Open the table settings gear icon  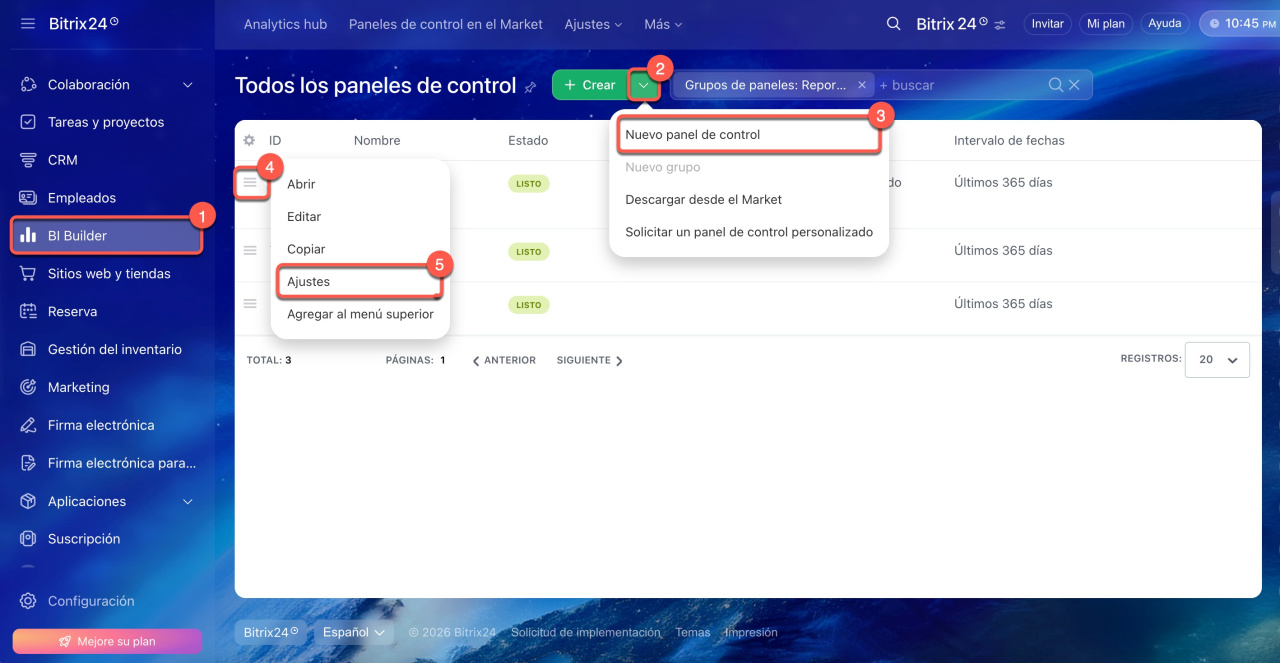(249, 141)
